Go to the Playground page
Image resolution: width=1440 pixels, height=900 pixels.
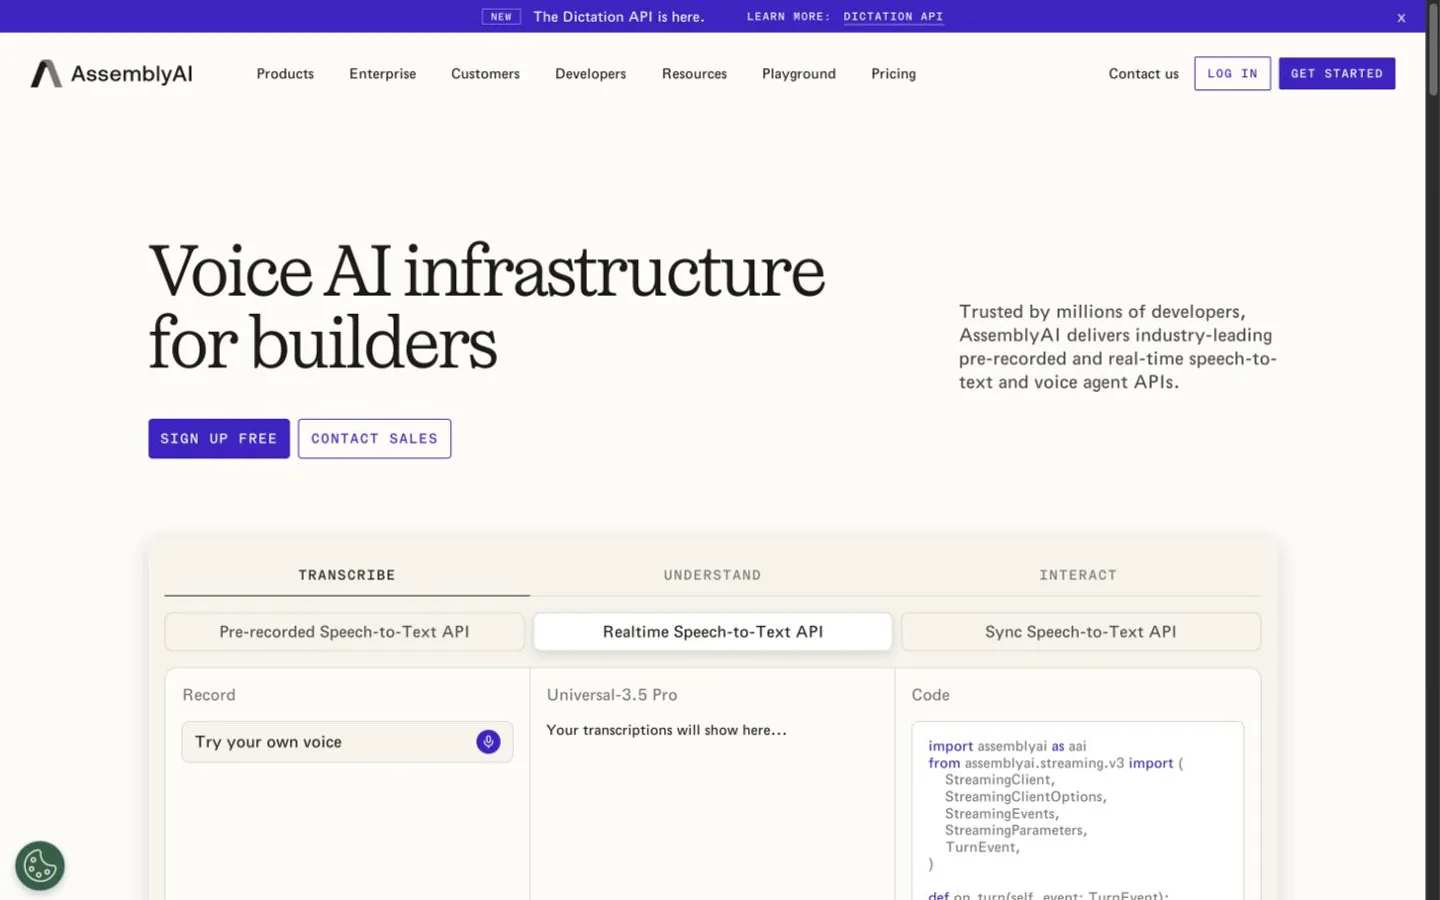click(x=798, y=74)
